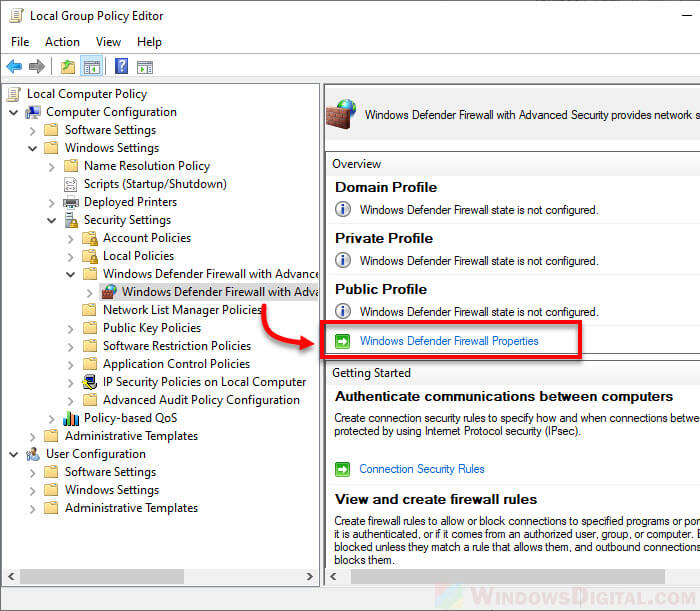Viewport: 700px width, 611px height.
Task: Open the View menu
Action: 108,42
